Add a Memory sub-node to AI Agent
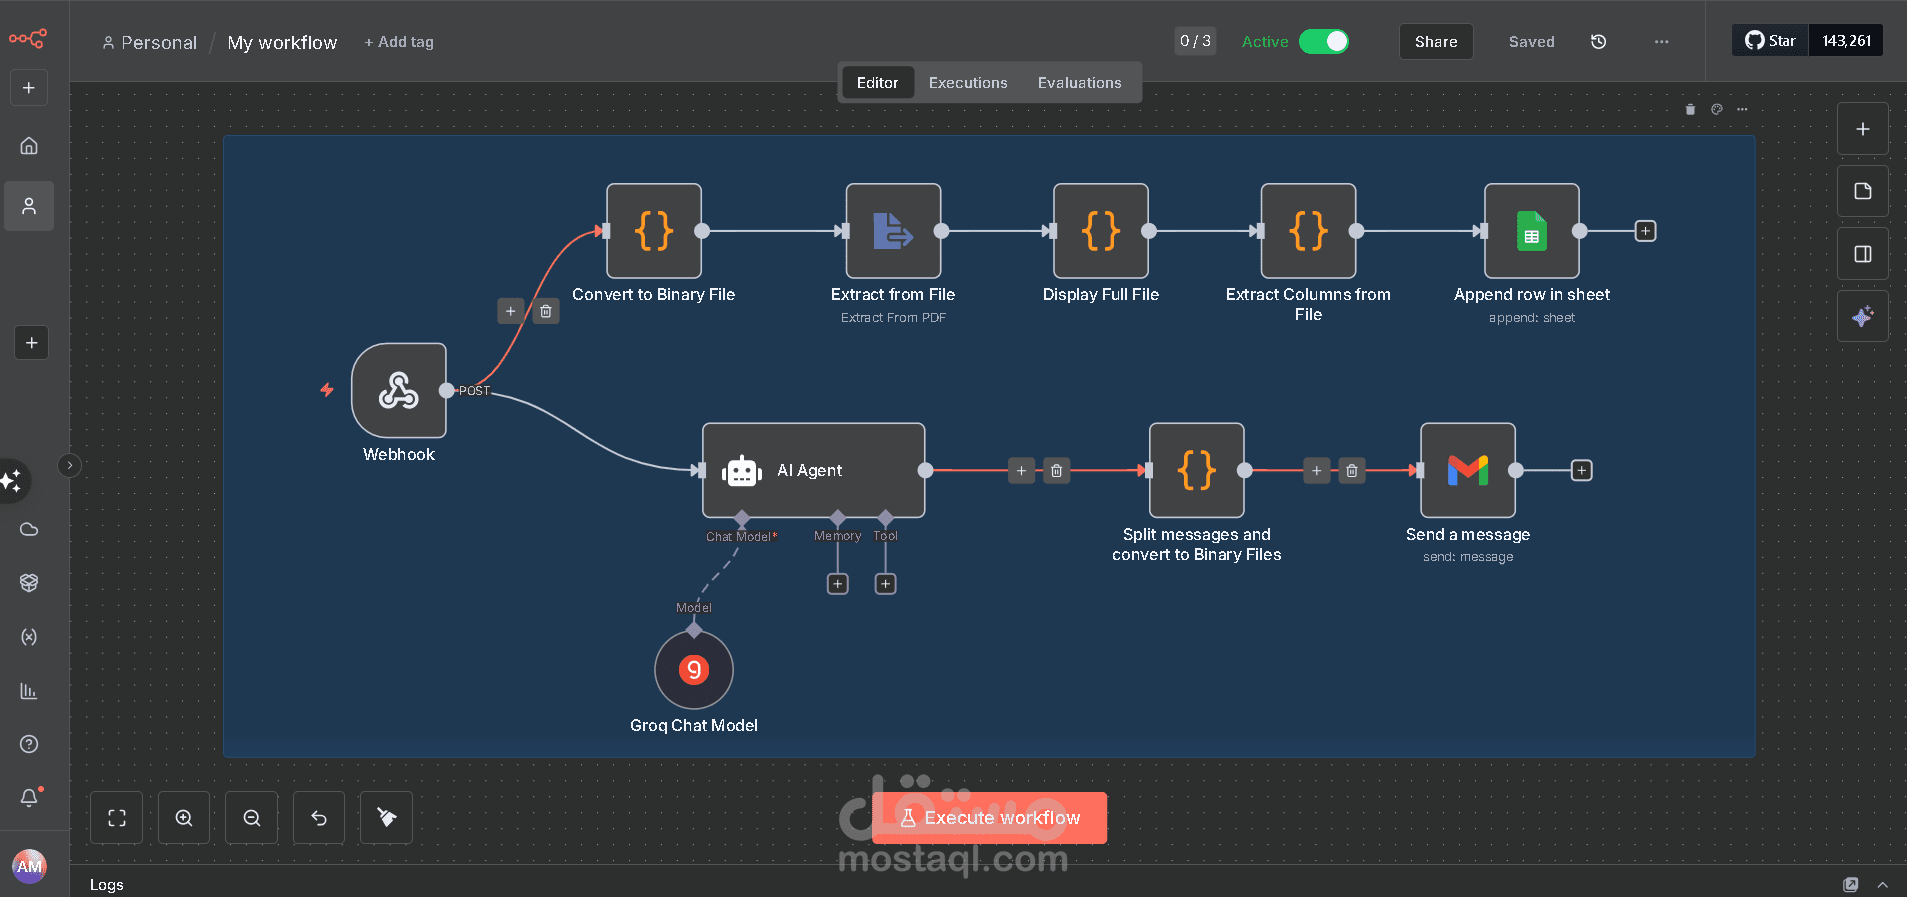This screenshot has height=897, width=1907. (x=838, y=584)
